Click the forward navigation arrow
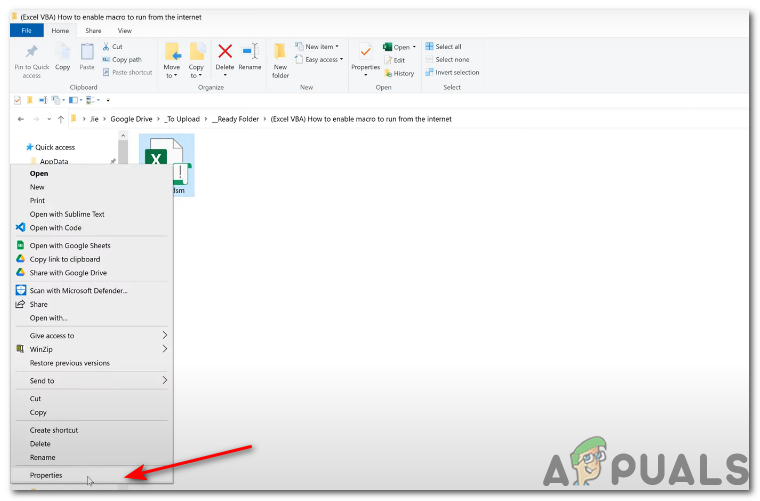 pyautogui.click(x=36, y=119)
